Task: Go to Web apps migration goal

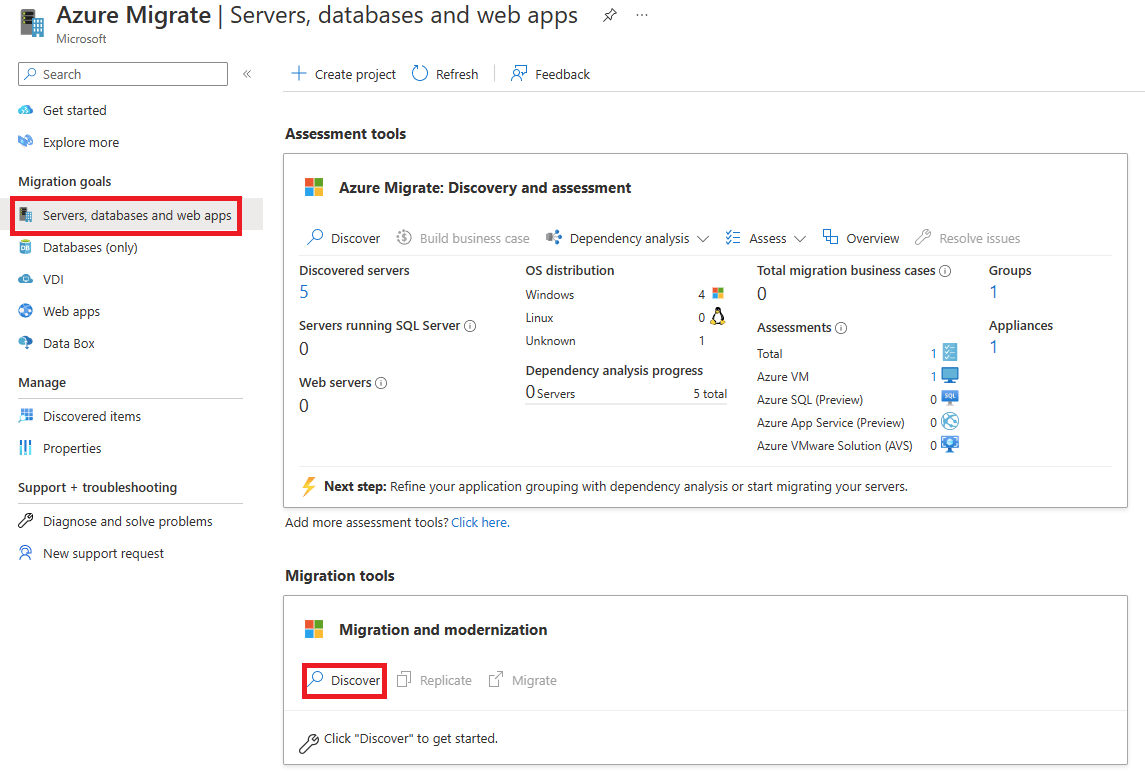Action: pyautogui.click(x=72, y=311)
